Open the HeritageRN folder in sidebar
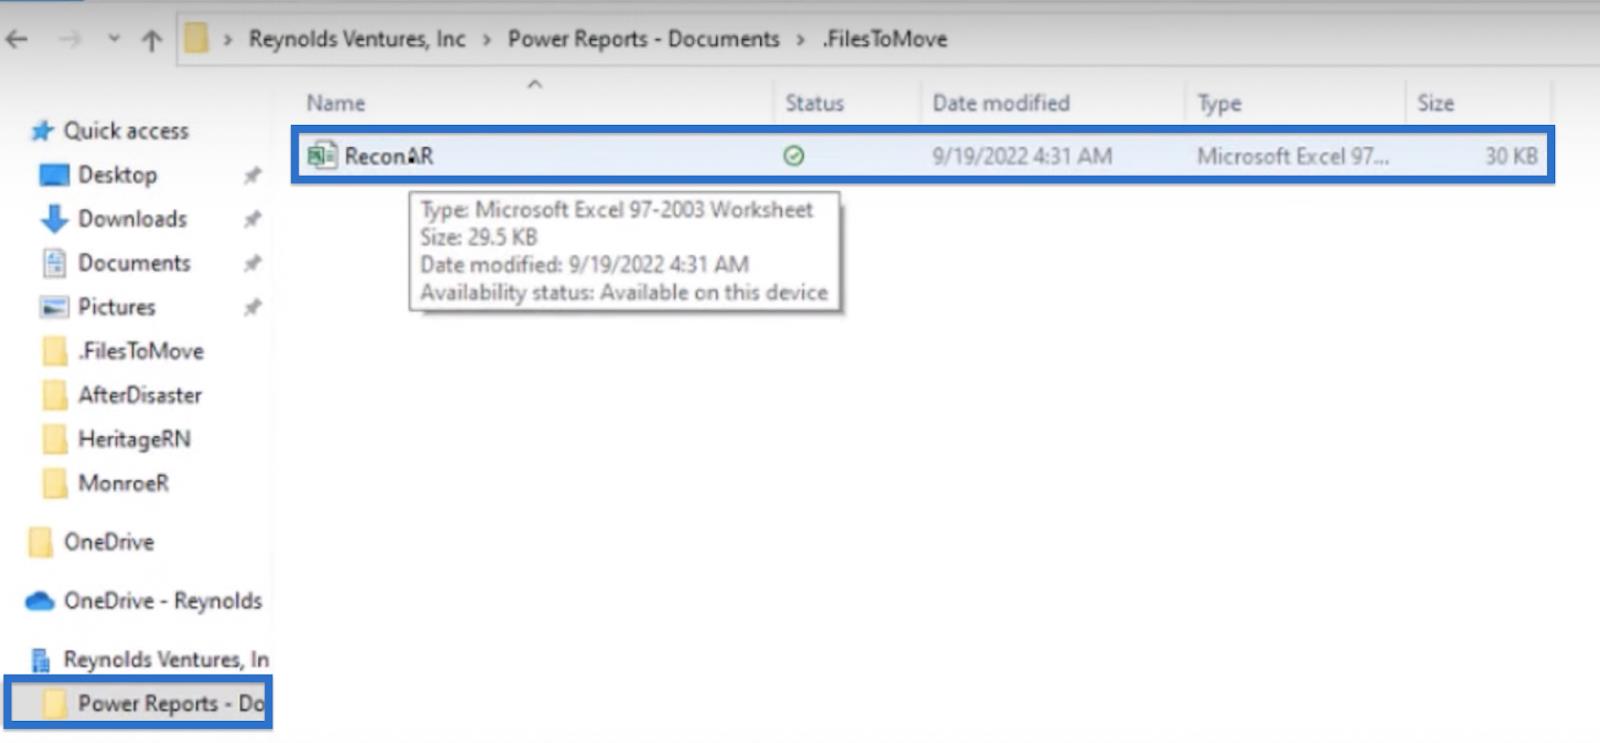Image resolution: width=1600 pixels, height=743 pixels. (x=134, y=439)
